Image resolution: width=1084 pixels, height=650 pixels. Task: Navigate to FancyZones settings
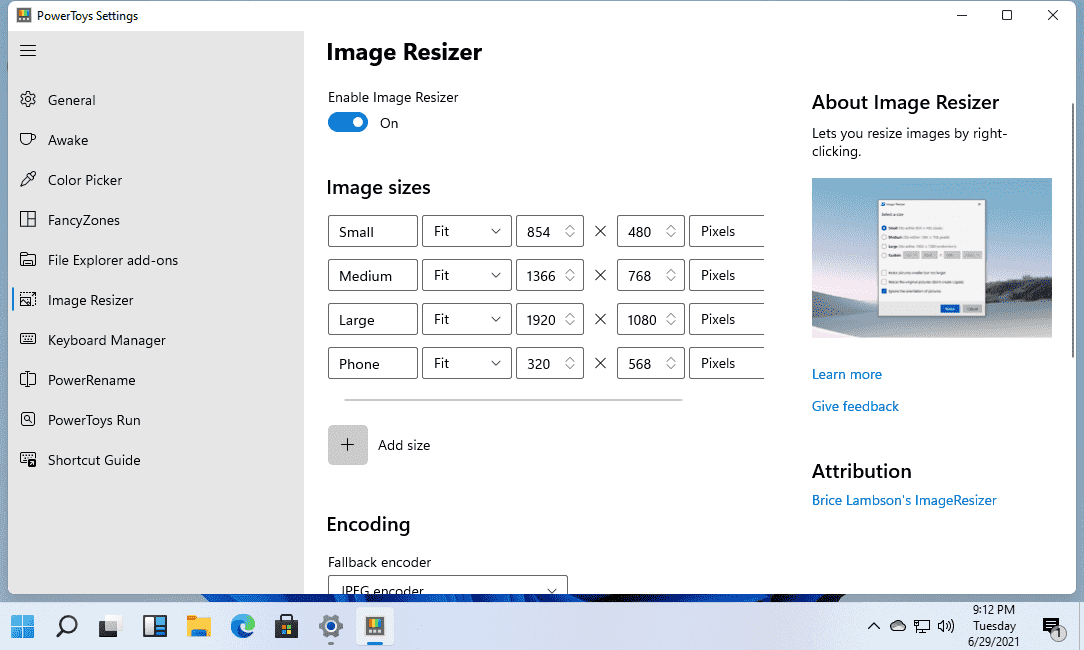pyautogui.click(x=158, y=220)
